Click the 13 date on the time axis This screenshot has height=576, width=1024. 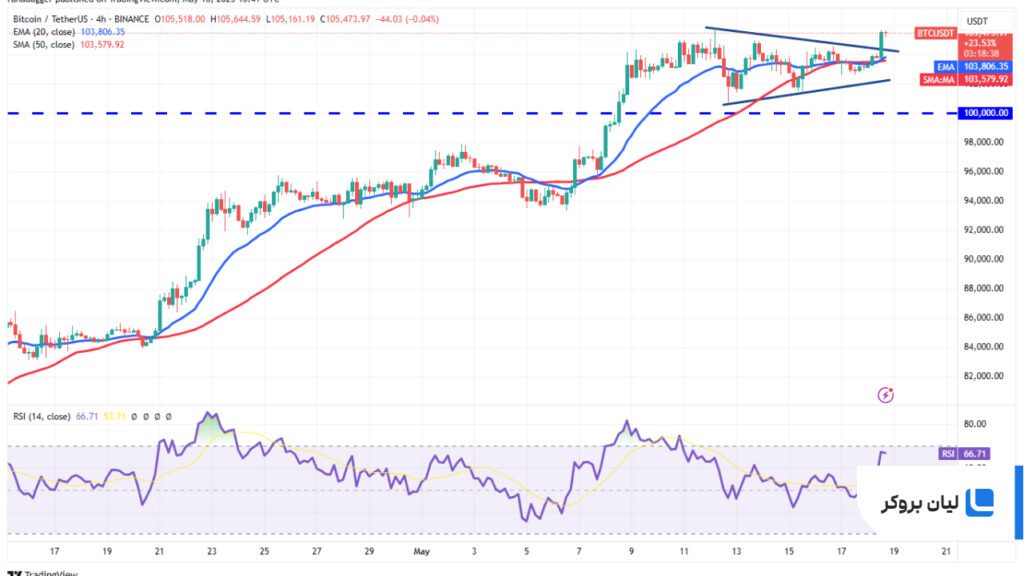[x=736, y=552]
